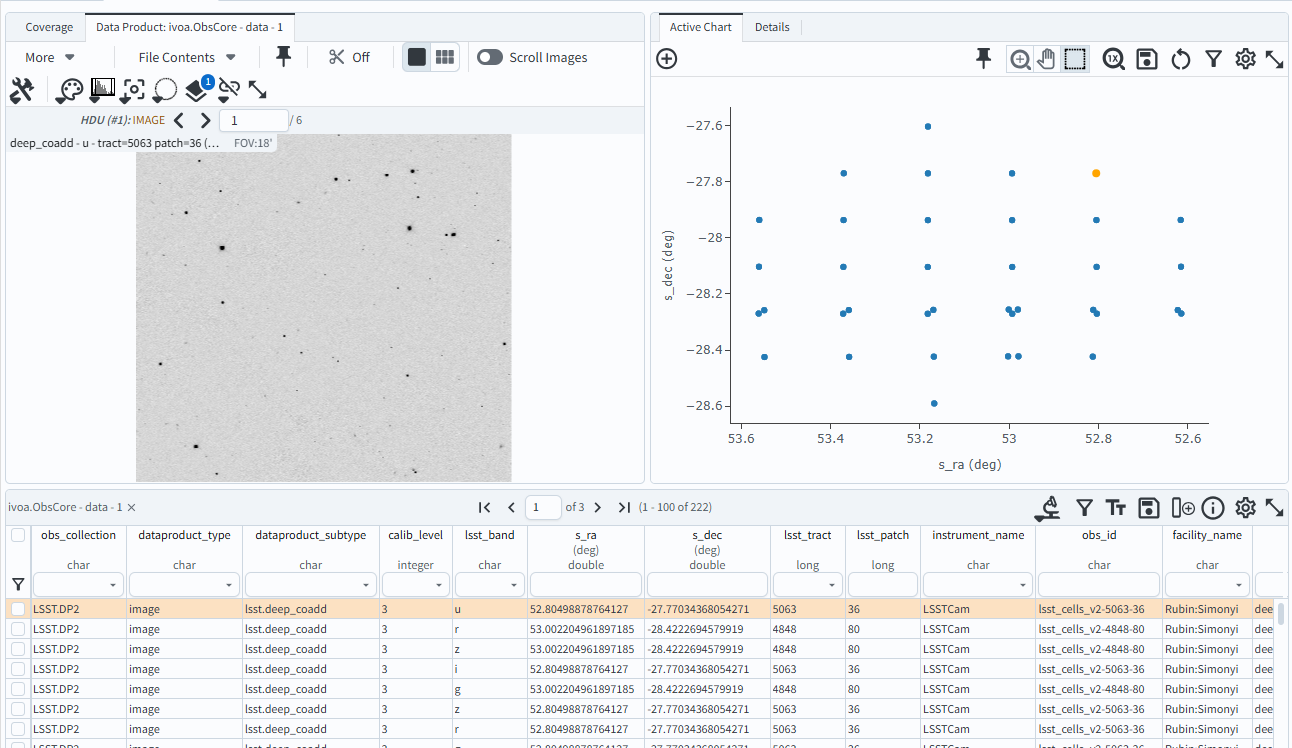
Task: Open the table microscope data action icon
Action: coord(1048,508)
